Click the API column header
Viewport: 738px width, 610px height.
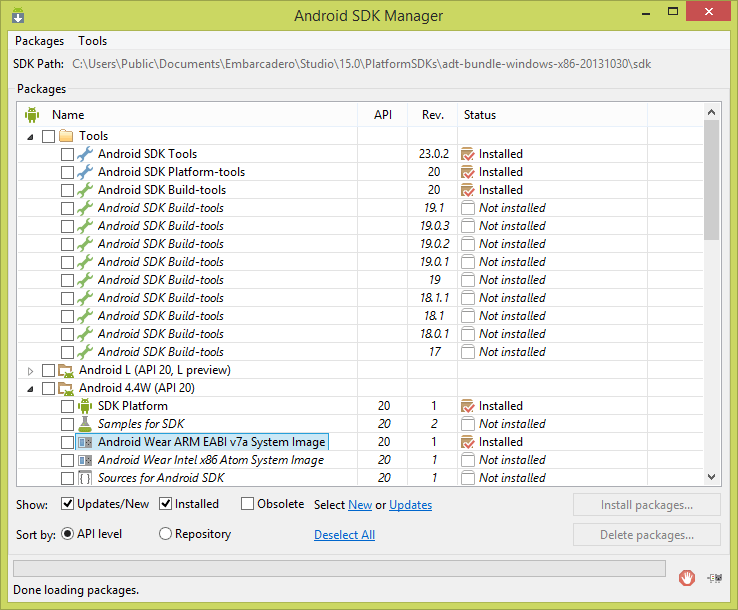point(383,114)
